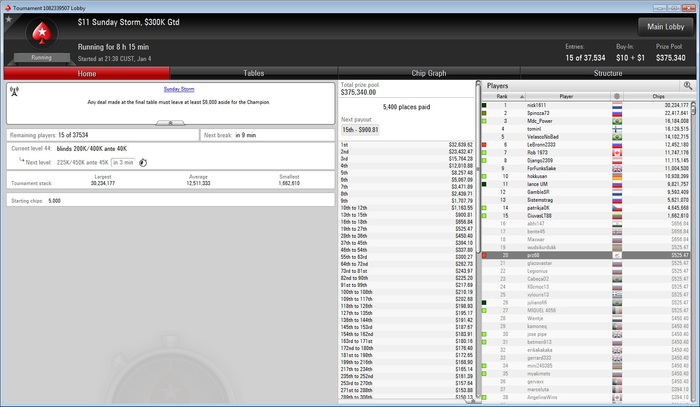Sort players by the country globe column
The width and height of the screenshot is (700, 407).
[617, 96]
